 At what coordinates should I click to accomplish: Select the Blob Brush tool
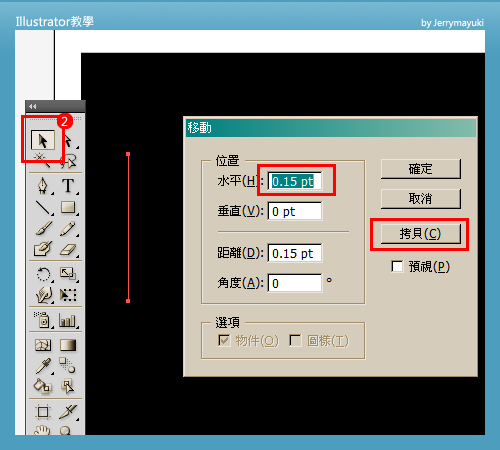coord(43,249)
